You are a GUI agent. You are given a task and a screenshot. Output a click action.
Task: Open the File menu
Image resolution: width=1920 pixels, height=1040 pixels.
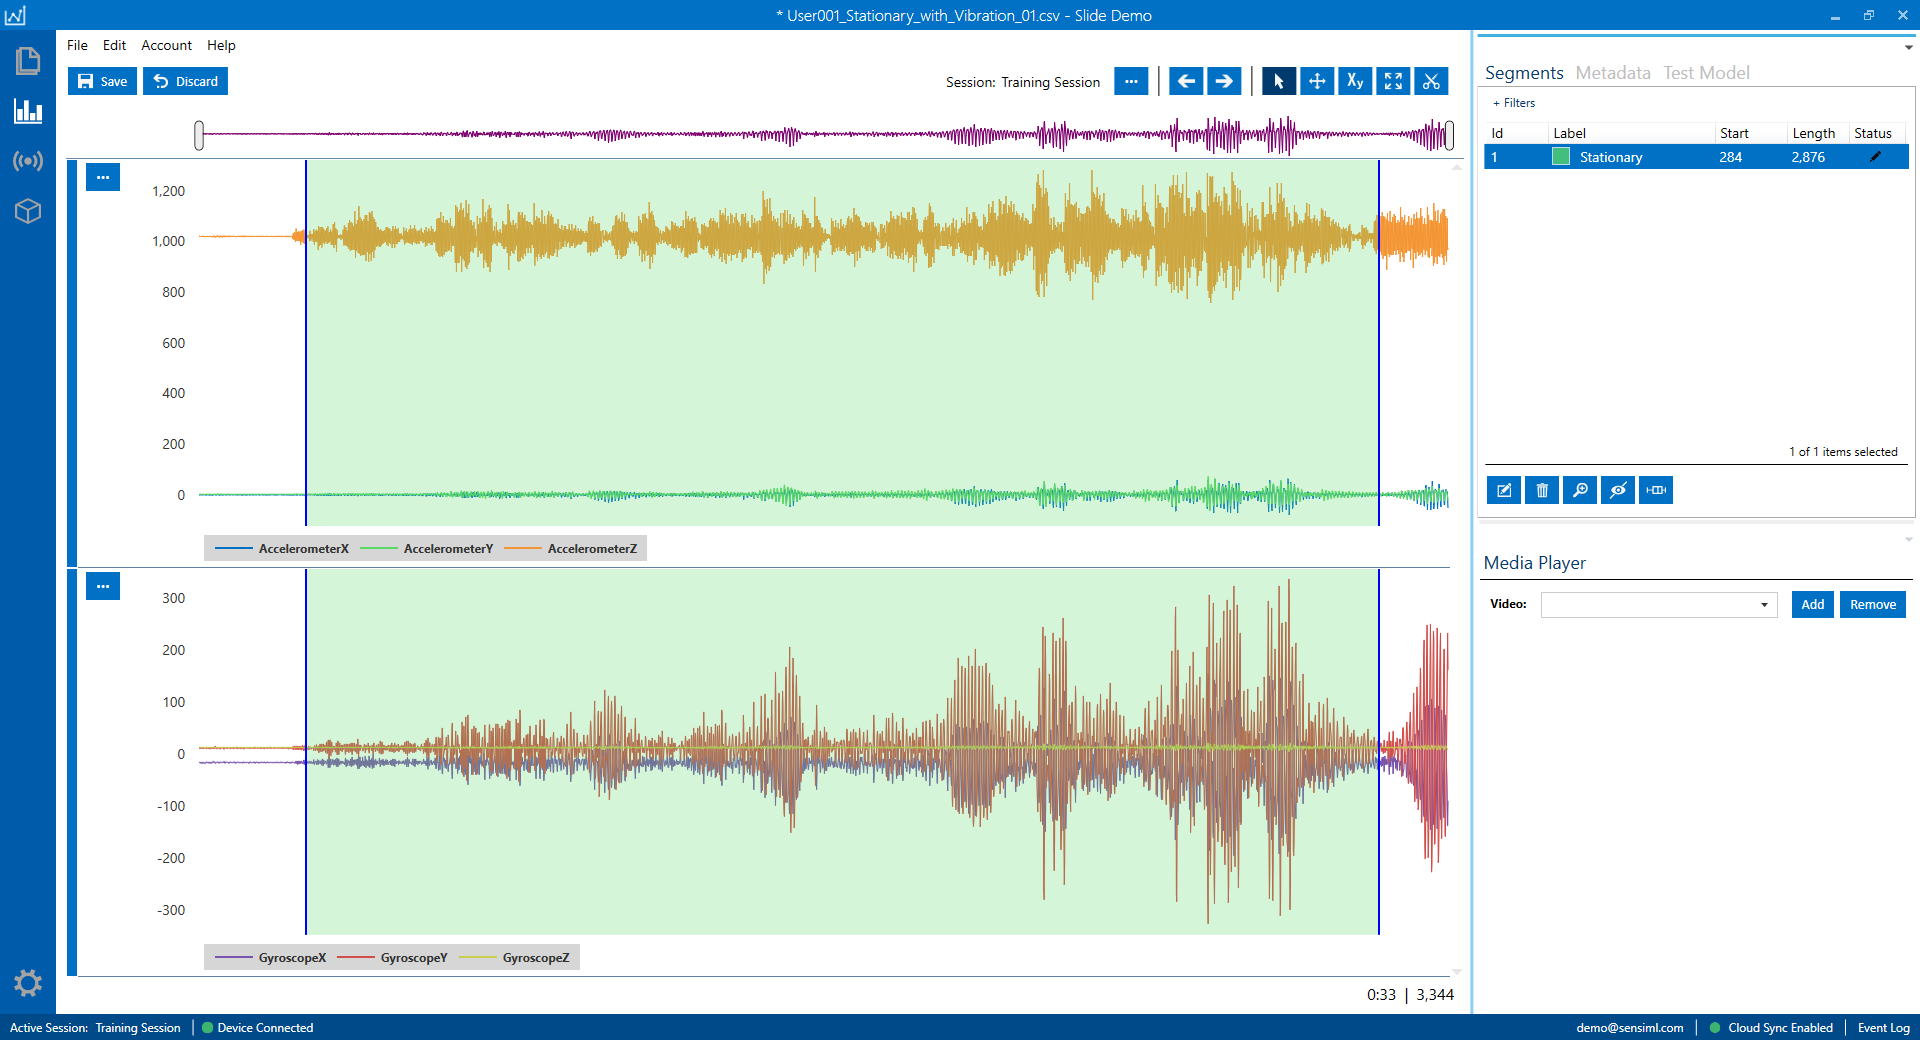[77, 45]
